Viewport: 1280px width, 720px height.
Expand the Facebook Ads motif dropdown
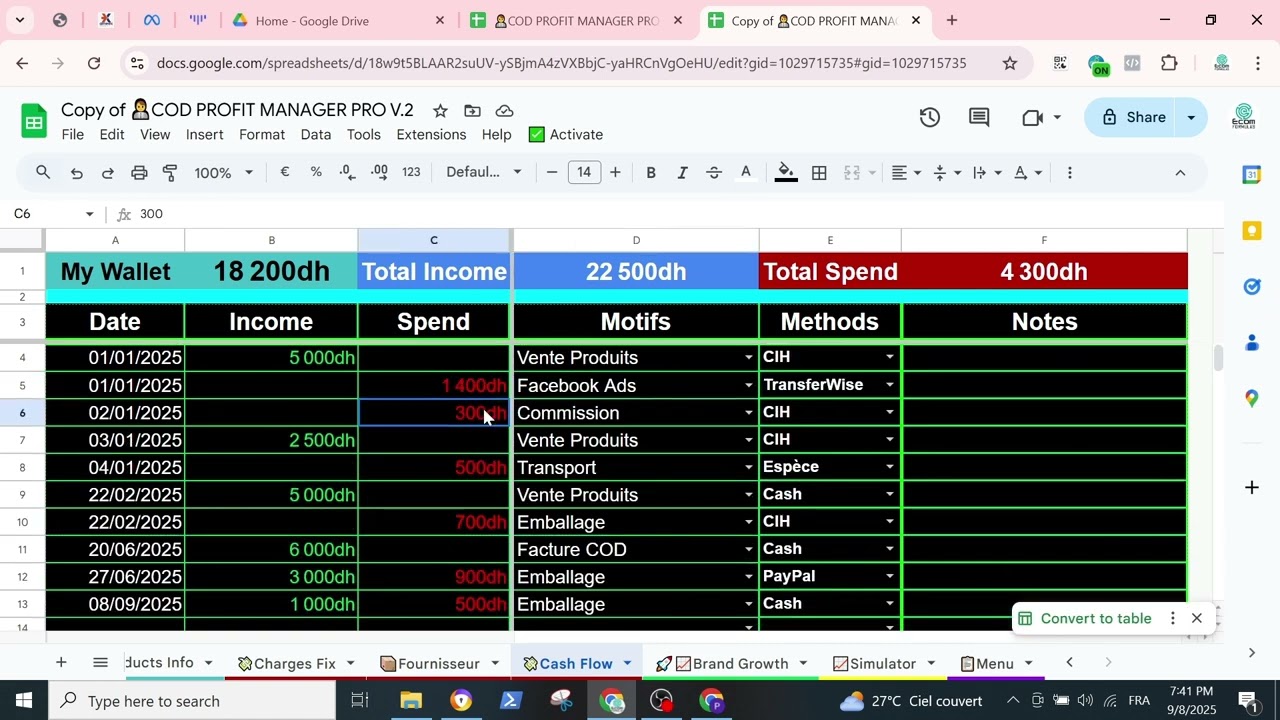coord(748,386)
